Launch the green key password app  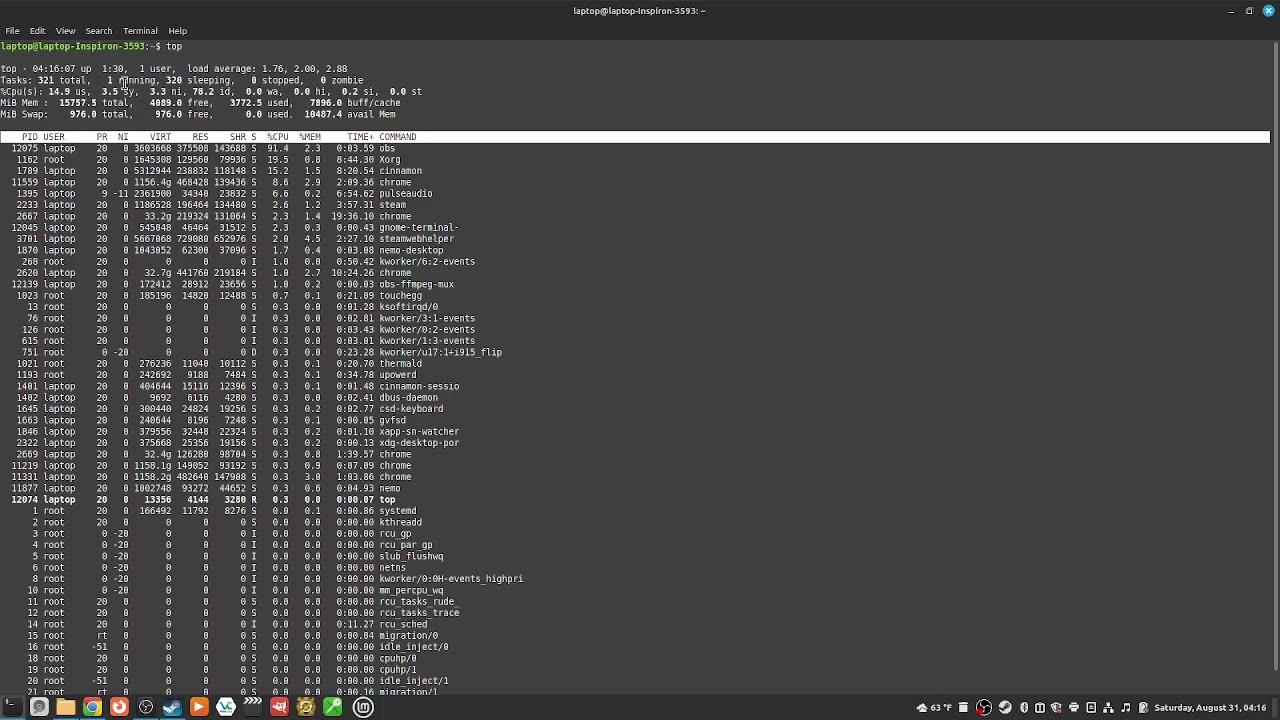point(332,707)
